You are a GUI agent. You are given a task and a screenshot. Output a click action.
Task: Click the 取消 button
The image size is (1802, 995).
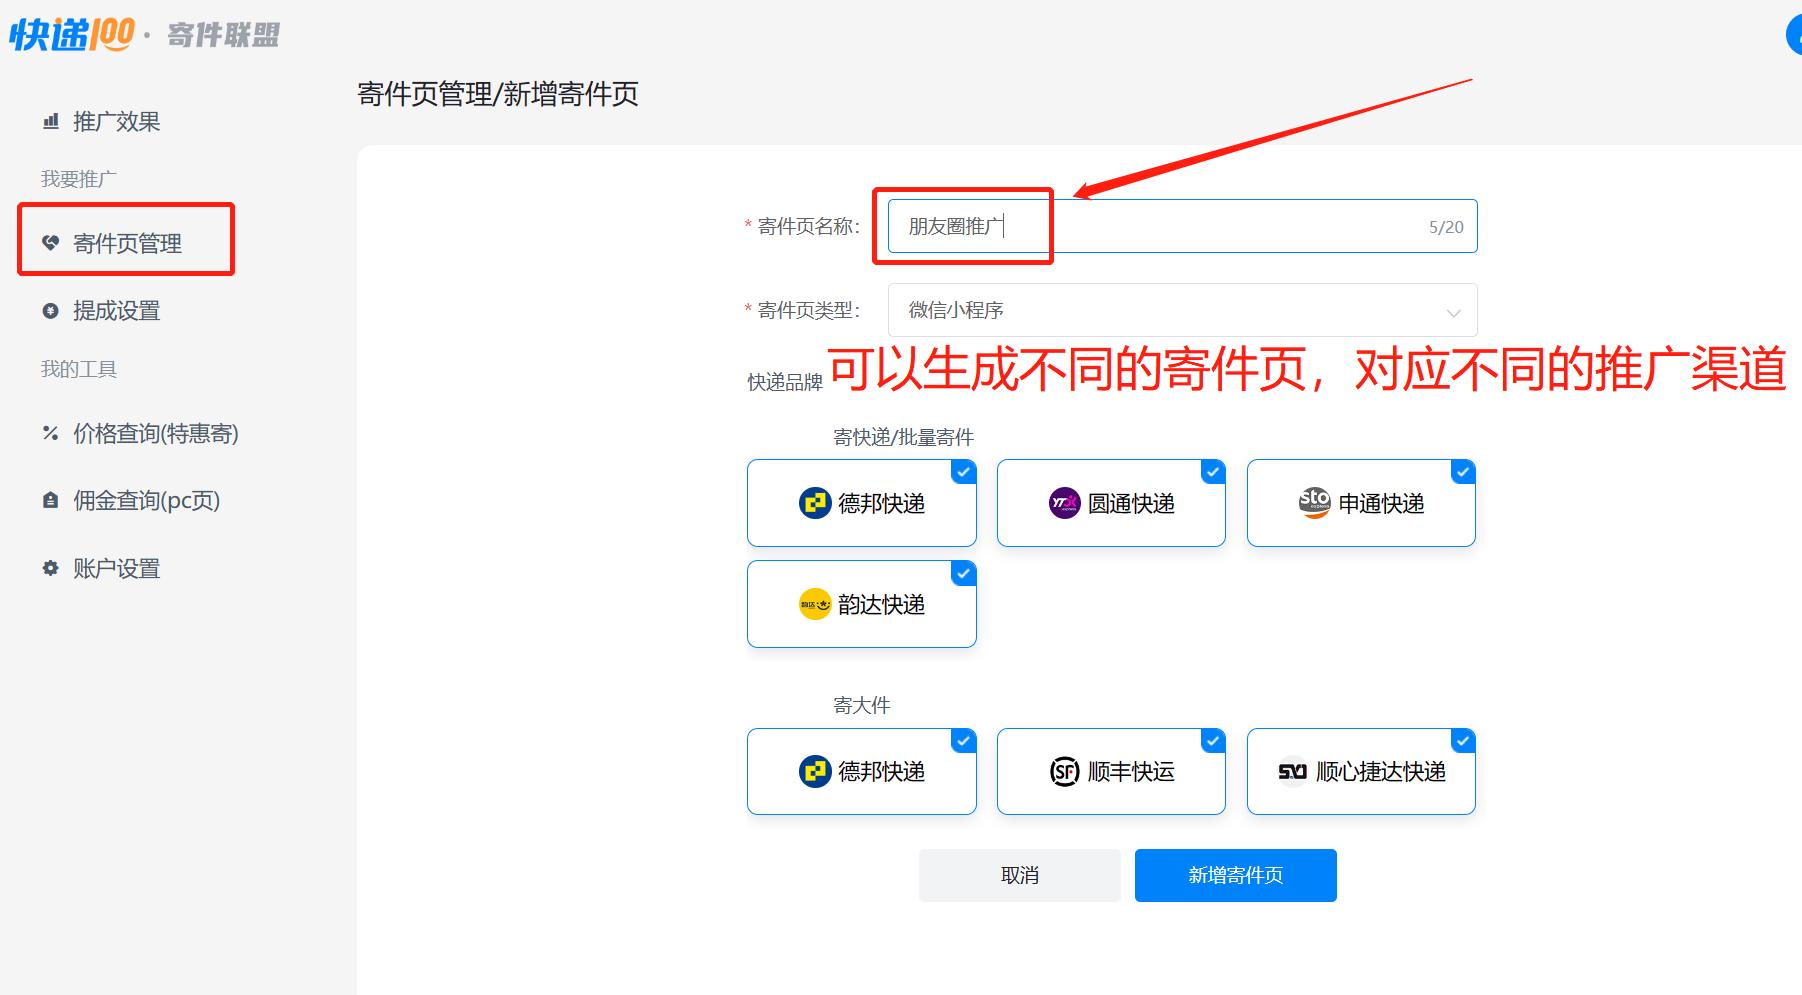1019,874
